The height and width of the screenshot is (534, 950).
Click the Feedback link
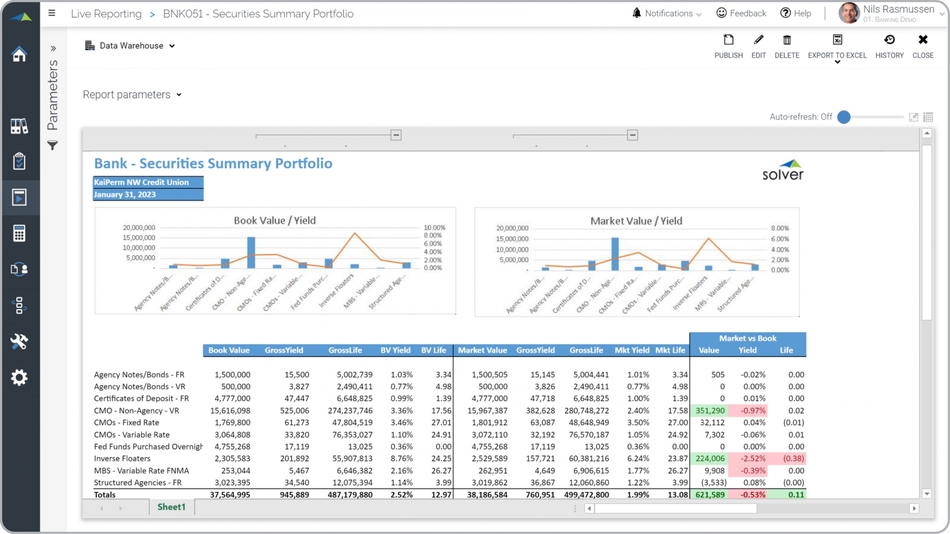coord(741,14)
